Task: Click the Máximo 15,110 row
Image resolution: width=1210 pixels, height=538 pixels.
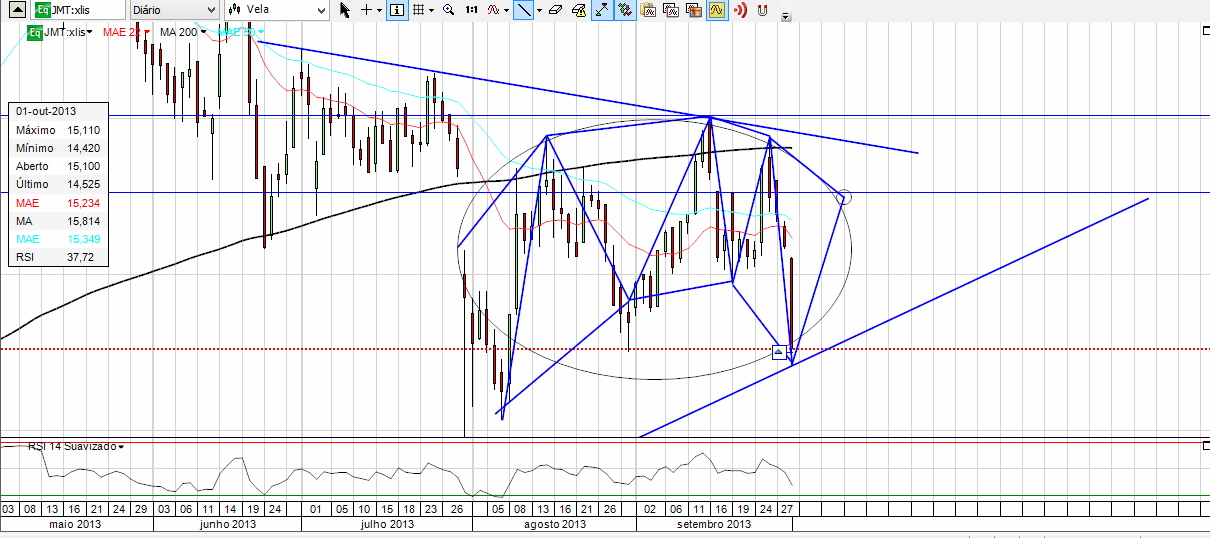Action: pos(57,130)
